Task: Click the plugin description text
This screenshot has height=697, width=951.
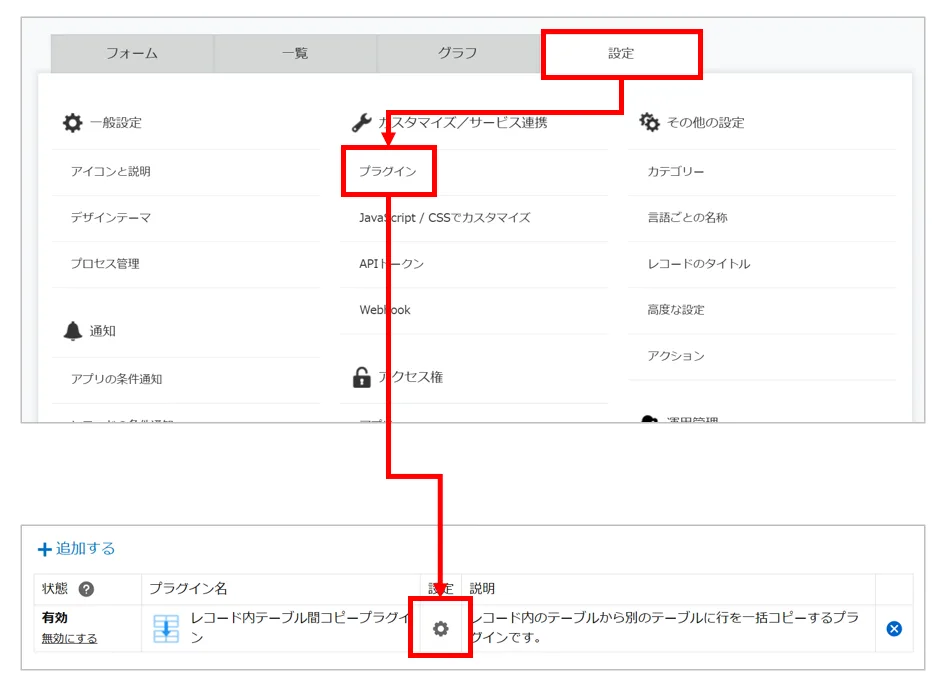Action: pyautogui.click(x=665, y=627)
